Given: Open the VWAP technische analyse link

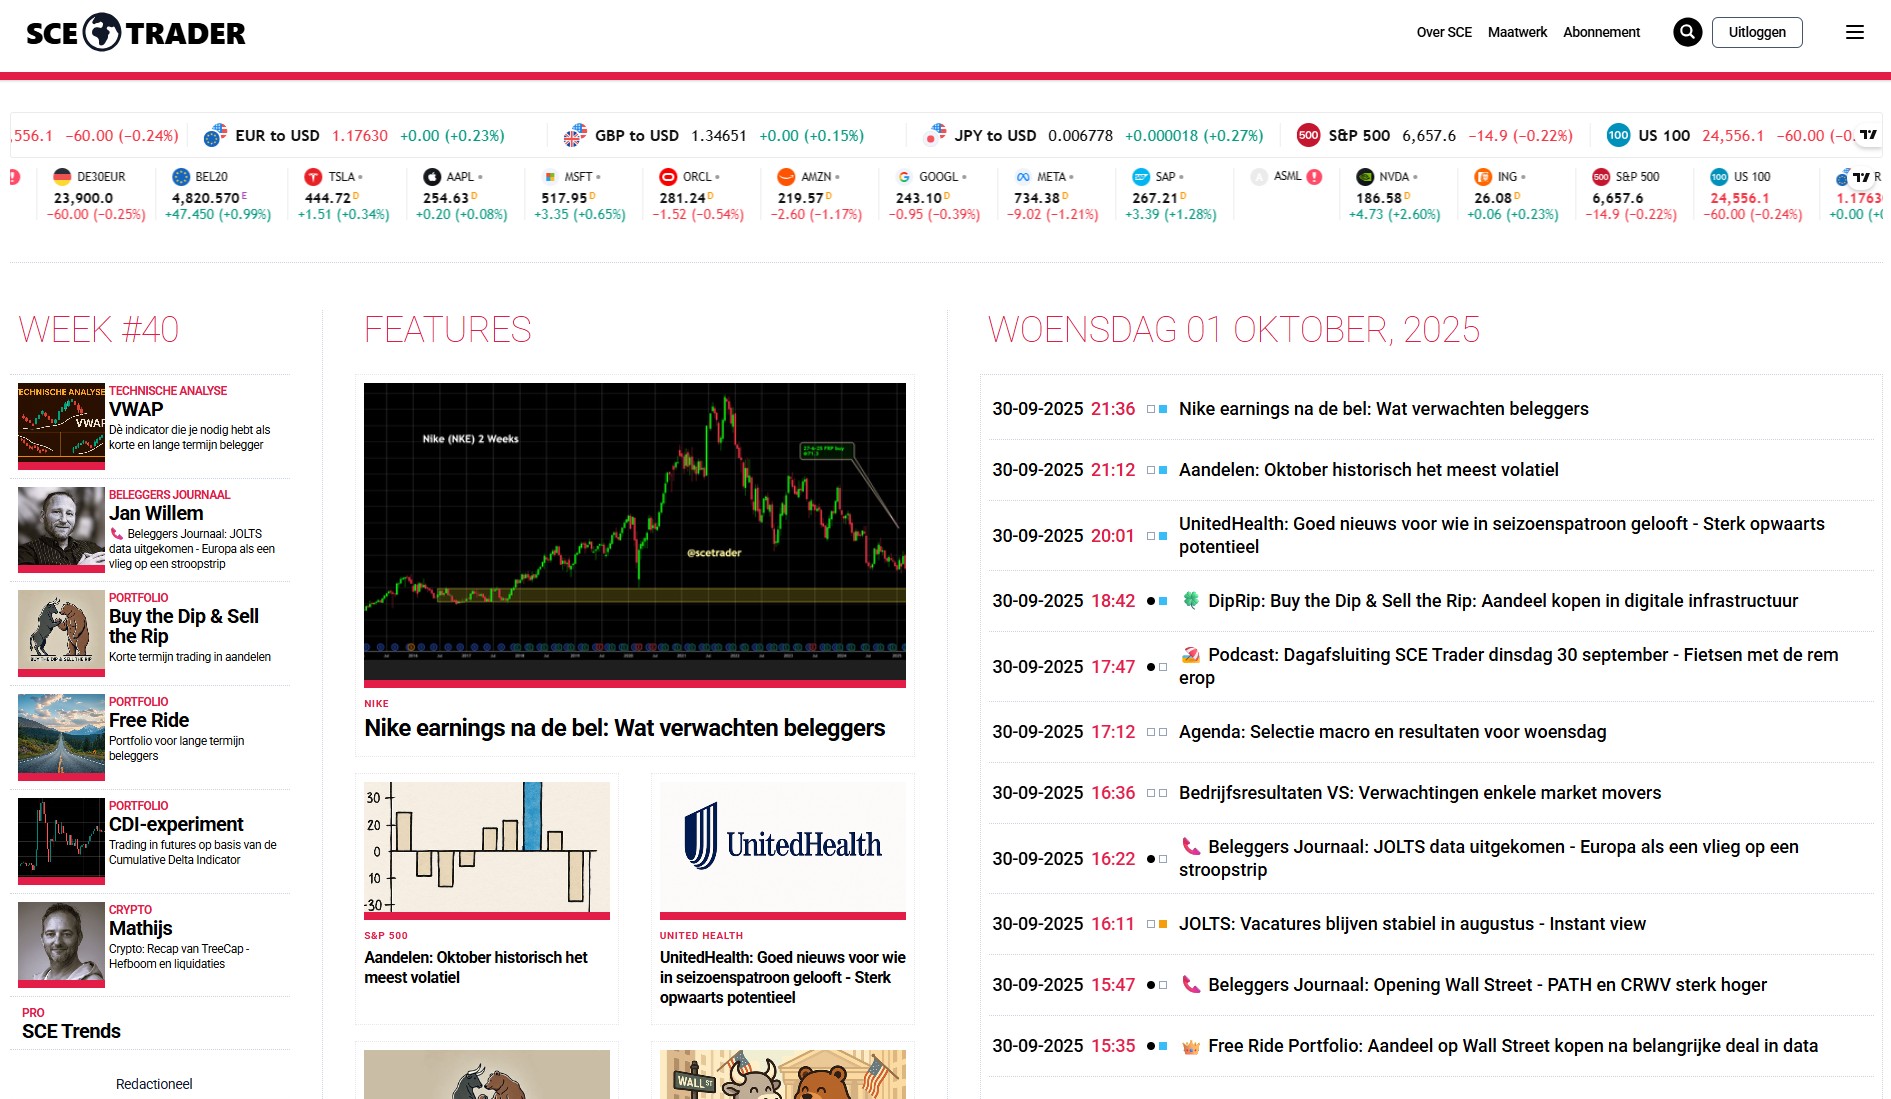Looking at the screenshot, I should pyautogui.click(x=136, y=409).
